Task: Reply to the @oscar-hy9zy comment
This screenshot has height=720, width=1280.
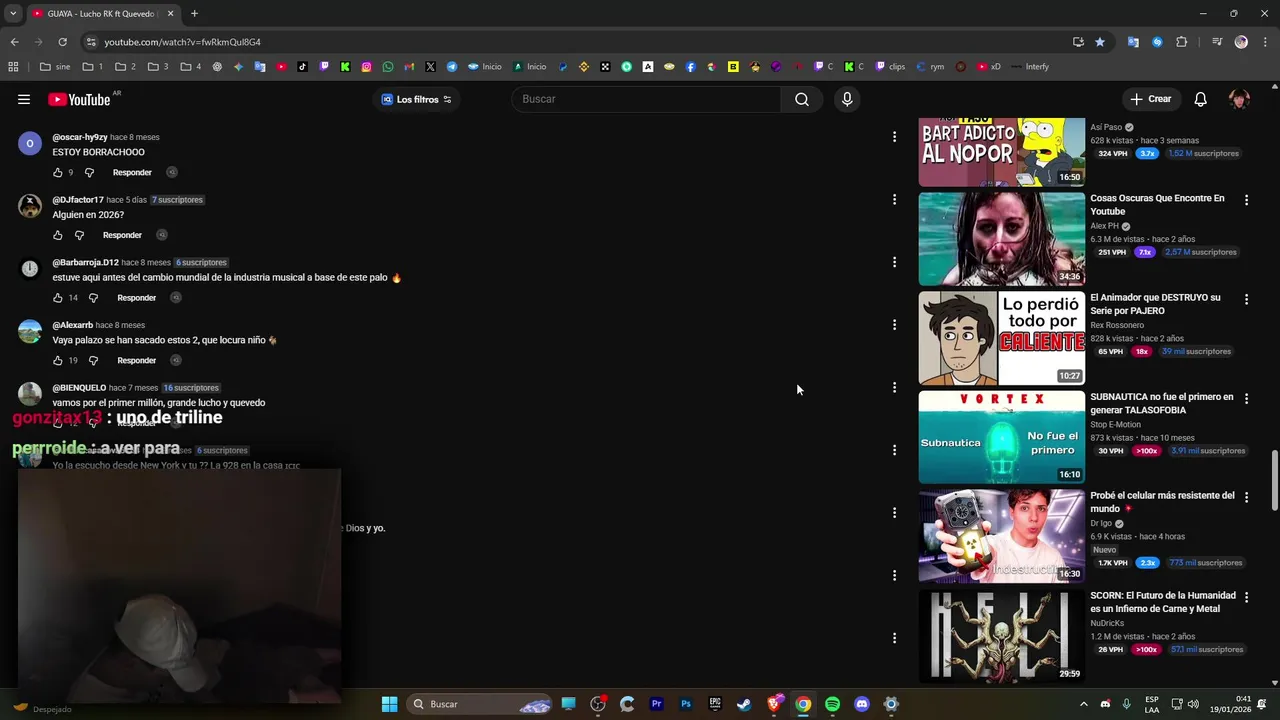Action: pyautogui.click(x=132, y=172)
